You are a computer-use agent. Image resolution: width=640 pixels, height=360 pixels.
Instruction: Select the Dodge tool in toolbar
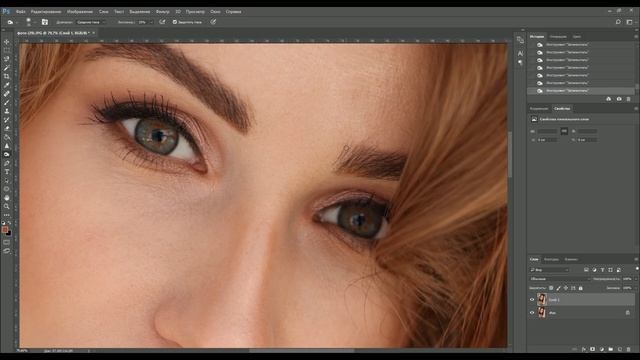tap(7, 154)
